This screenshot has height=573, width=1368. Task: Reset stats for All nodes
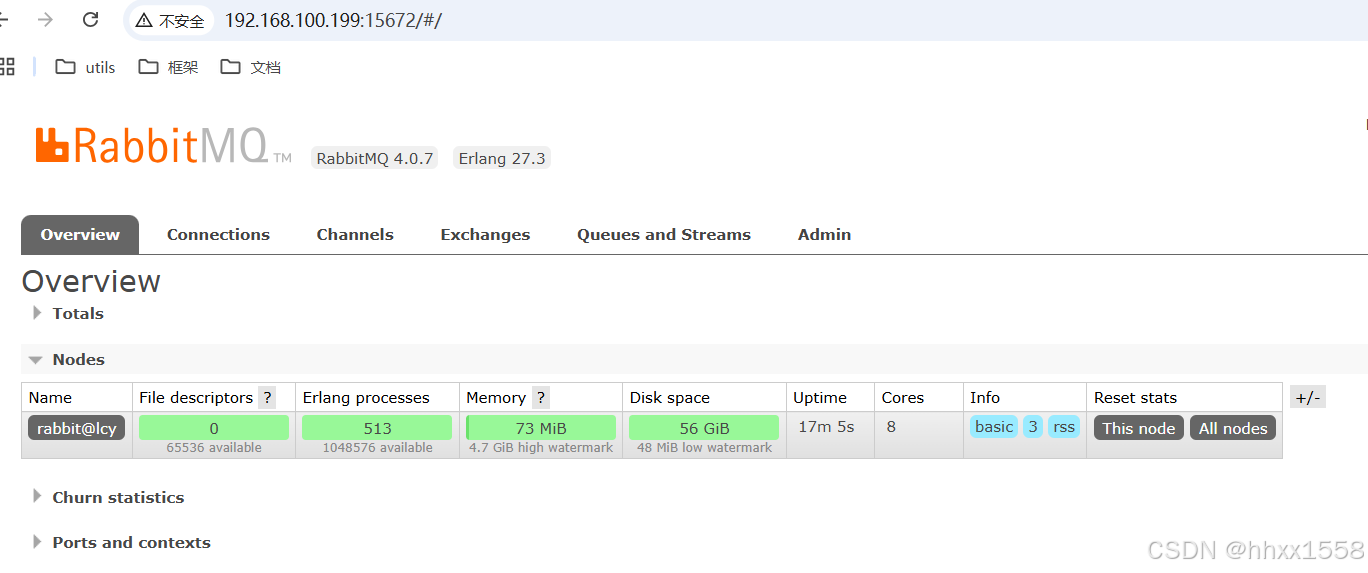(x=1233, y=428)
